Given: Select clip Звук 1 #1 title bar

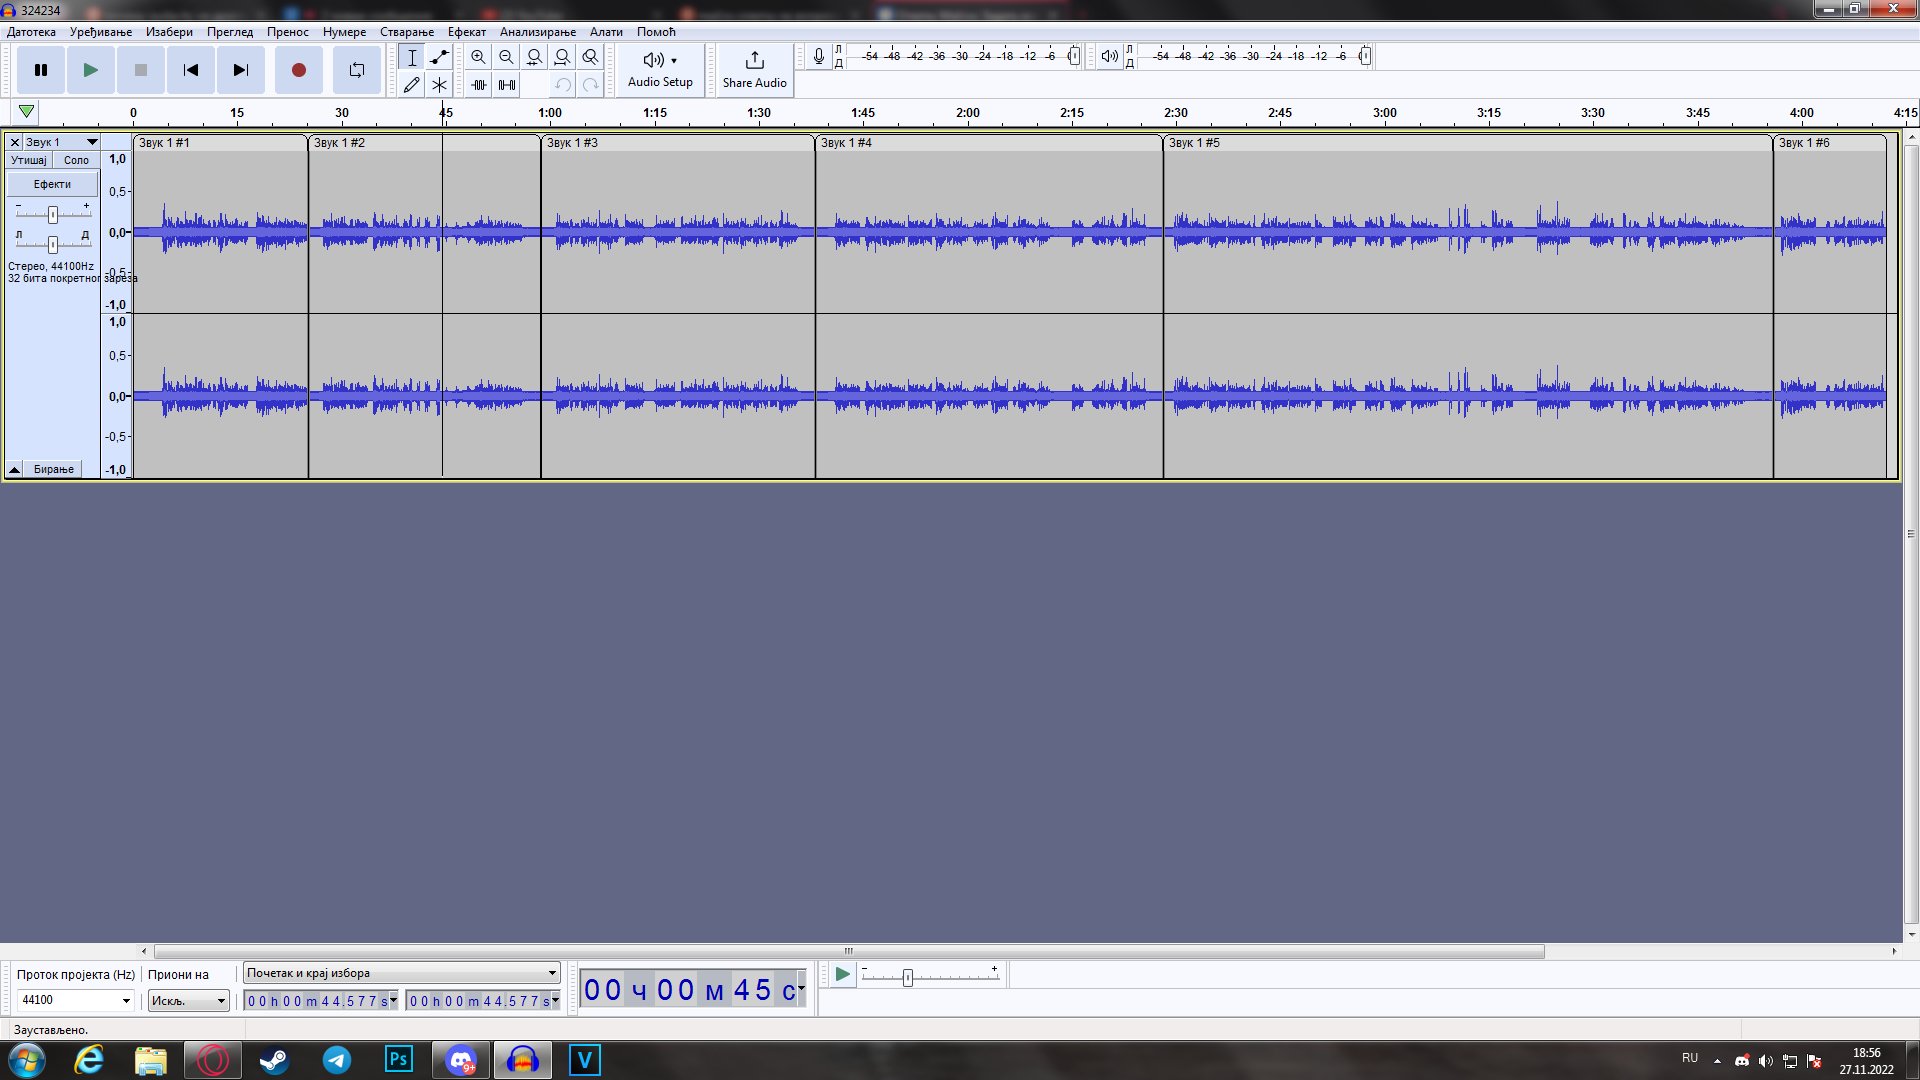Looking at the screenshot, I should point(220,143).
